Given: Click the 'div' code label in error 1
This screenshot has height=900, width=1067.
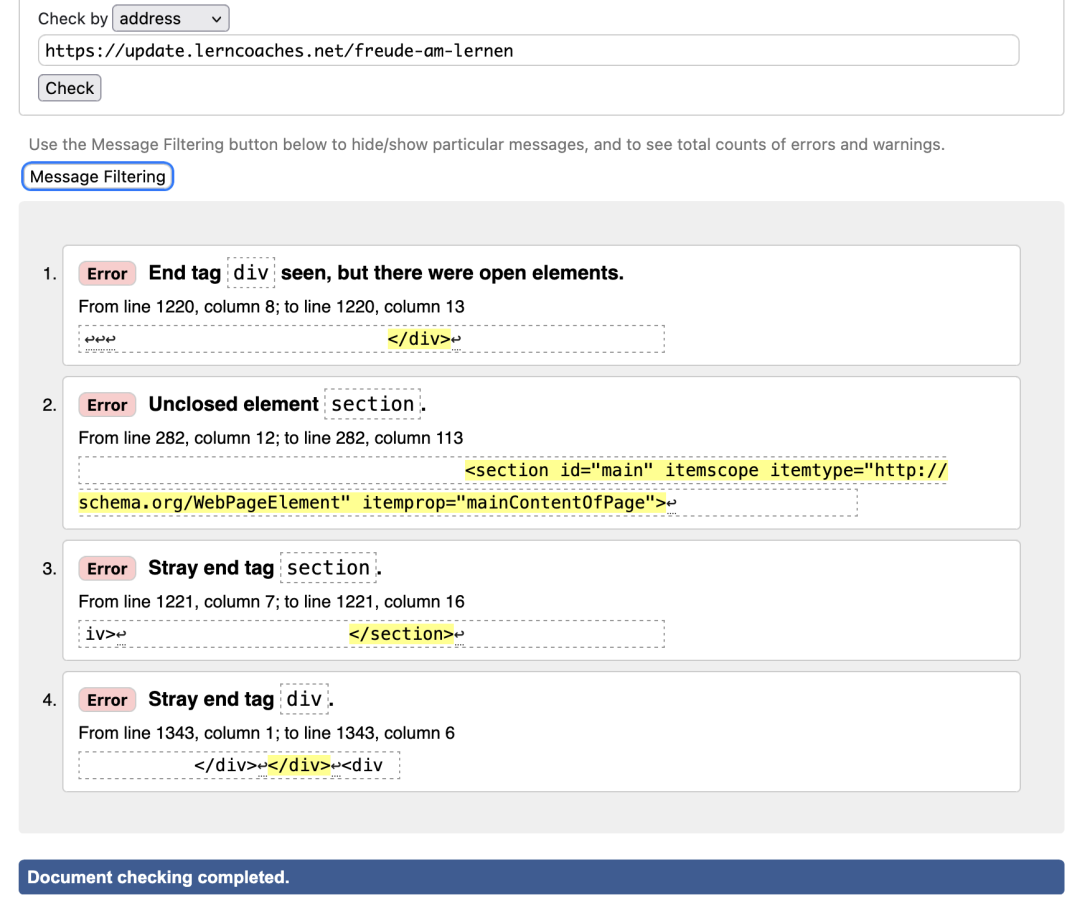Looking at the screenshot, I should click(x=251, y=273).
